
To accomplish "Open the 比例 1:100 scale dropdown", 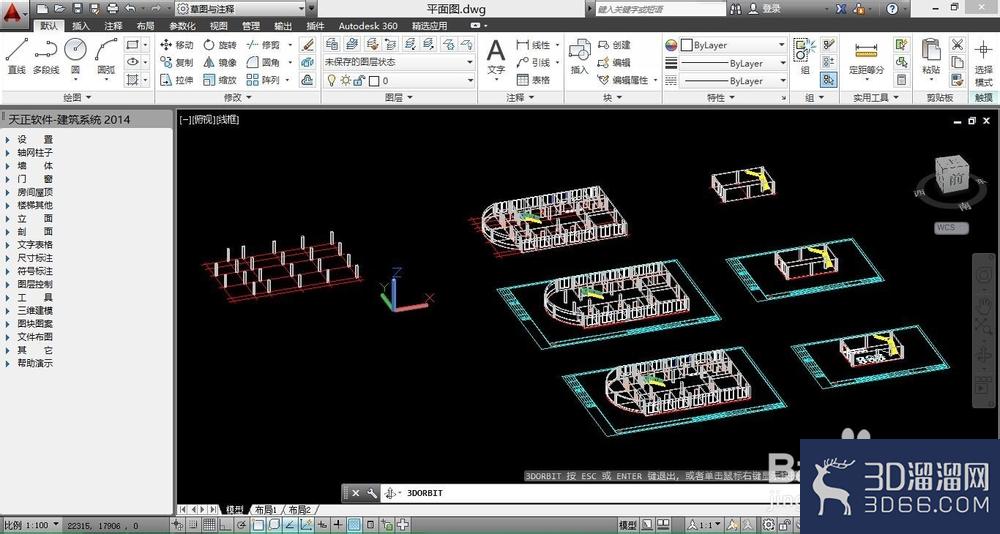I will tap(32, 525).
